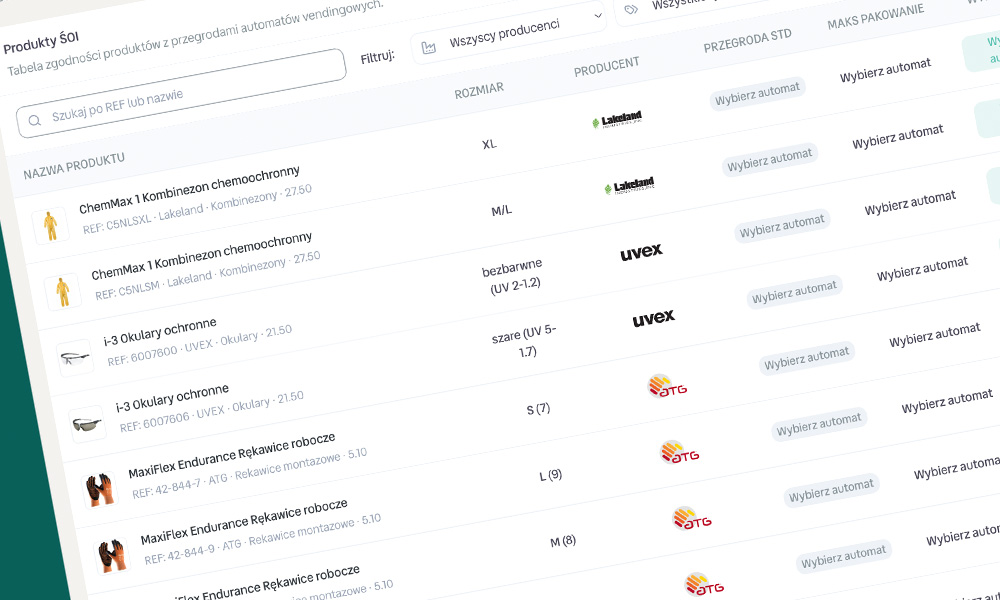
Task: Click Maks pakowanie Wybierz automat, szare row
Action: (922, 269)
